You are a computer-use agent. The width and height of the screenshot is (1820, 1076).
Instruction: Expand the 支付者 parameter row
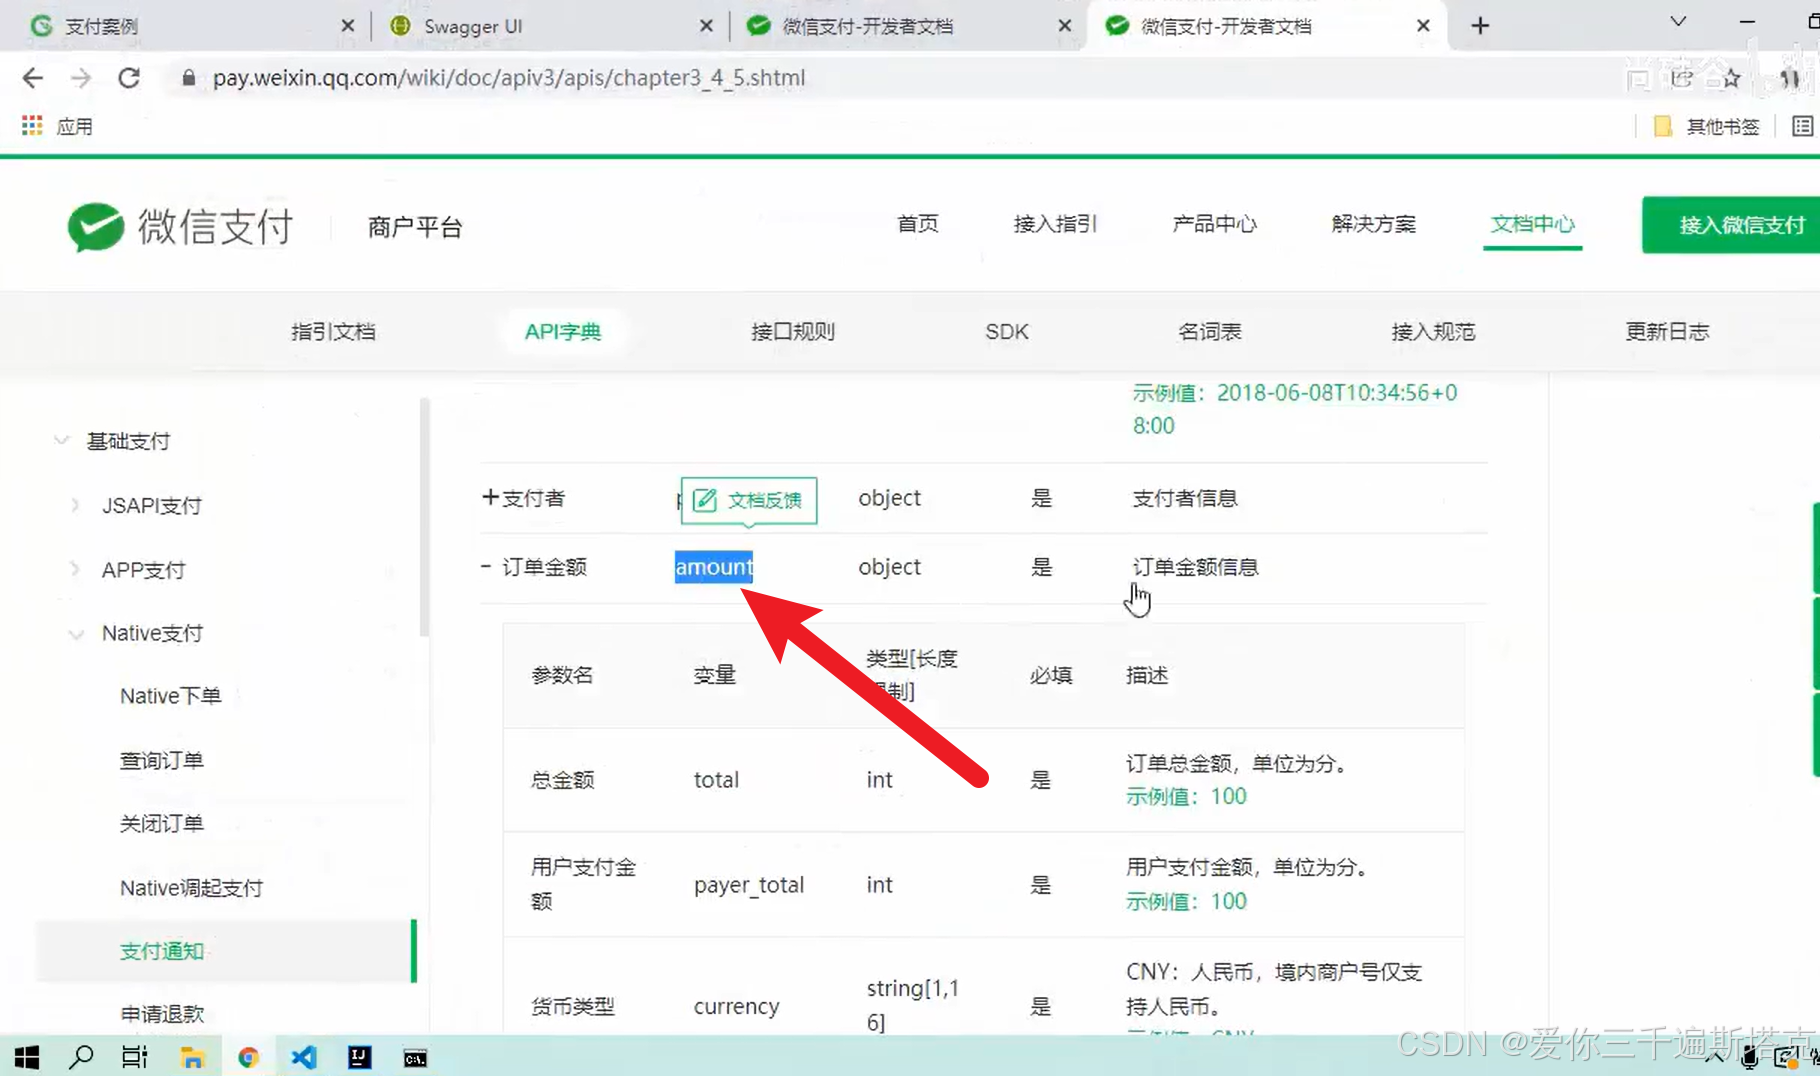pyautogui.click(x=490, y=497)
